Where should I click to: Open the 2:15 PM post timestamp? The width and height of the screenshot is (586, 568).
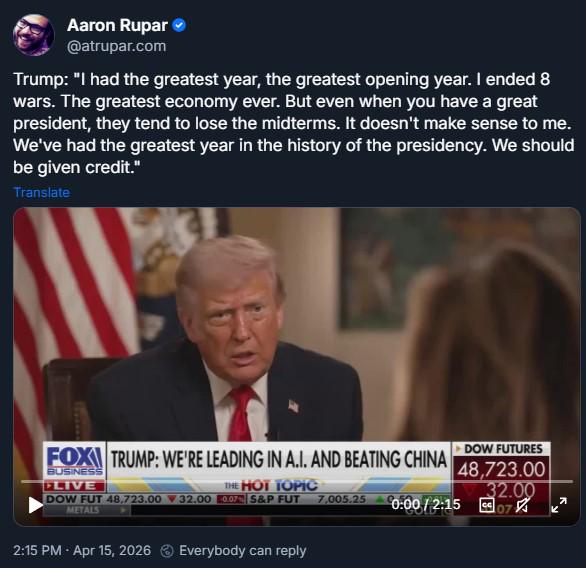coord(37,550)
